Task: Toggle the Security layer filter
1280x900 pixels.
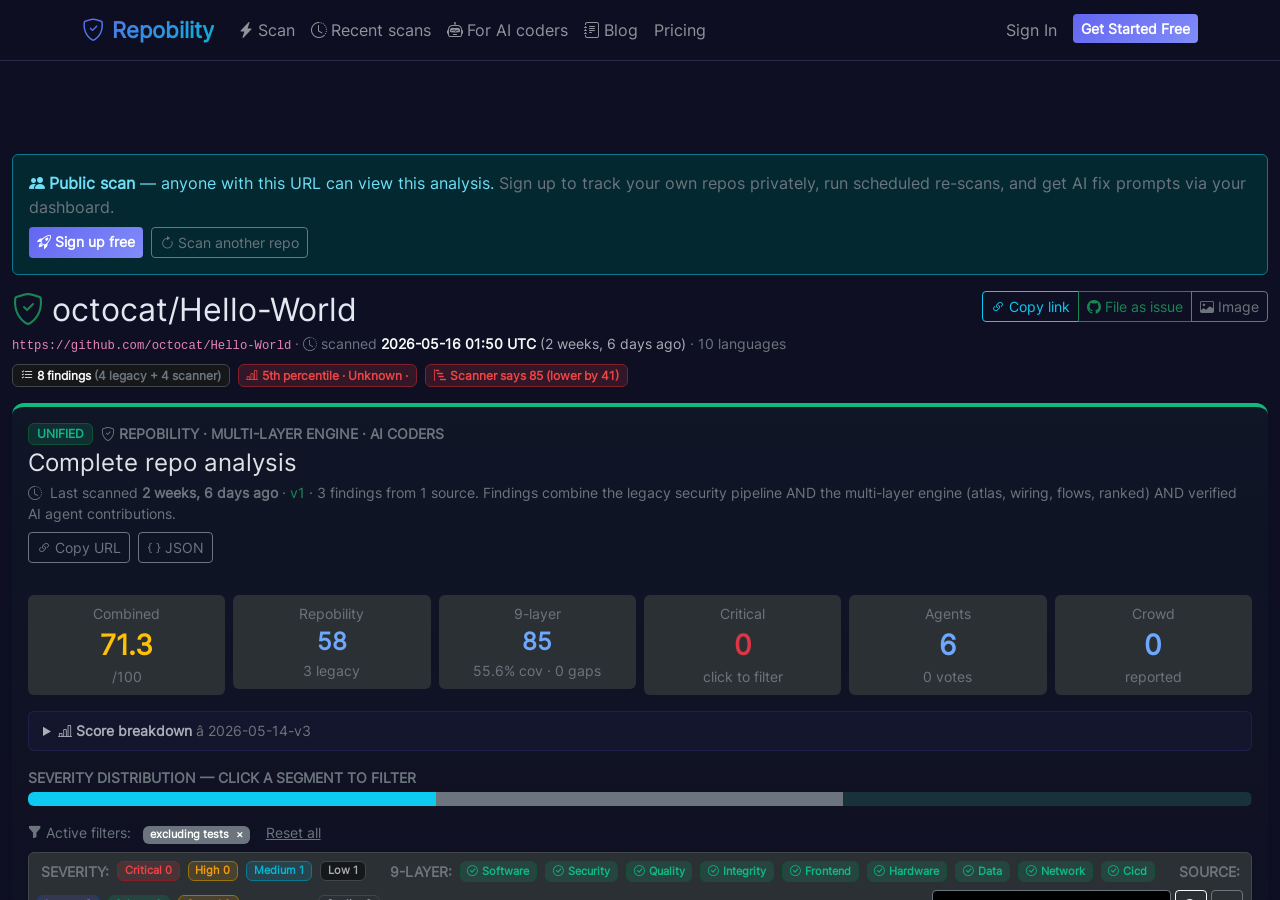Action: 581,871
